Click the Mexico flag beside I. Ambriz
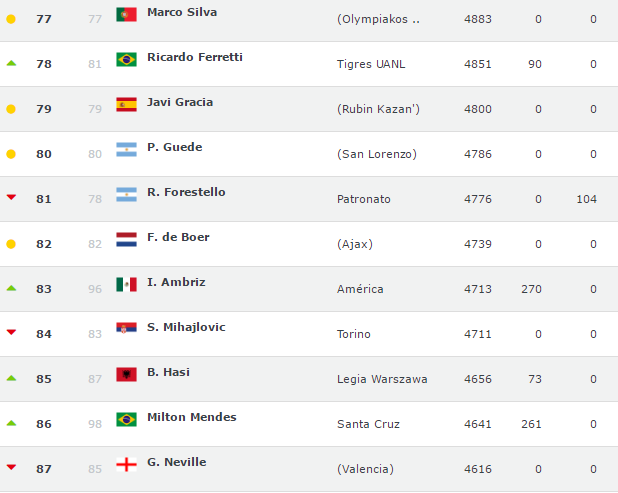This screenshot has width=618, height=493. coord(126,284)
